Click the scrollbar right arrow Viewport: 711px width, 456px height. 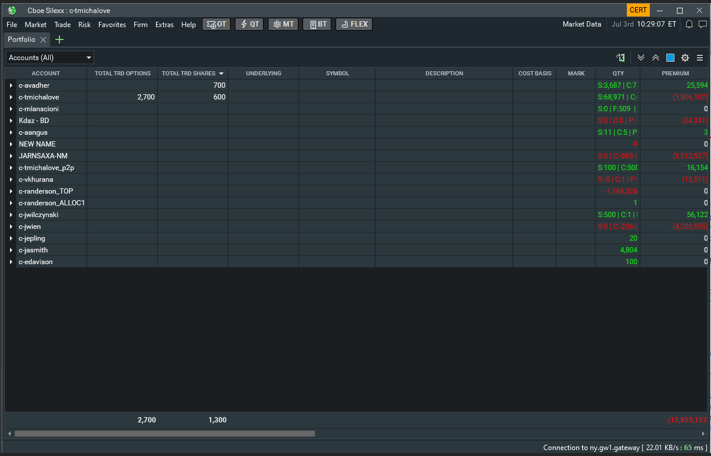(x=703, y=434)
